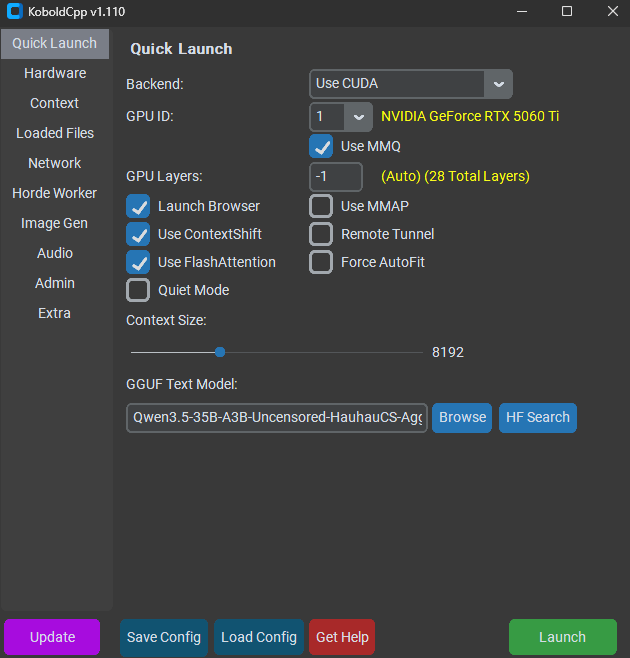Uncheck Use FlashAttention

coord(138,262)
